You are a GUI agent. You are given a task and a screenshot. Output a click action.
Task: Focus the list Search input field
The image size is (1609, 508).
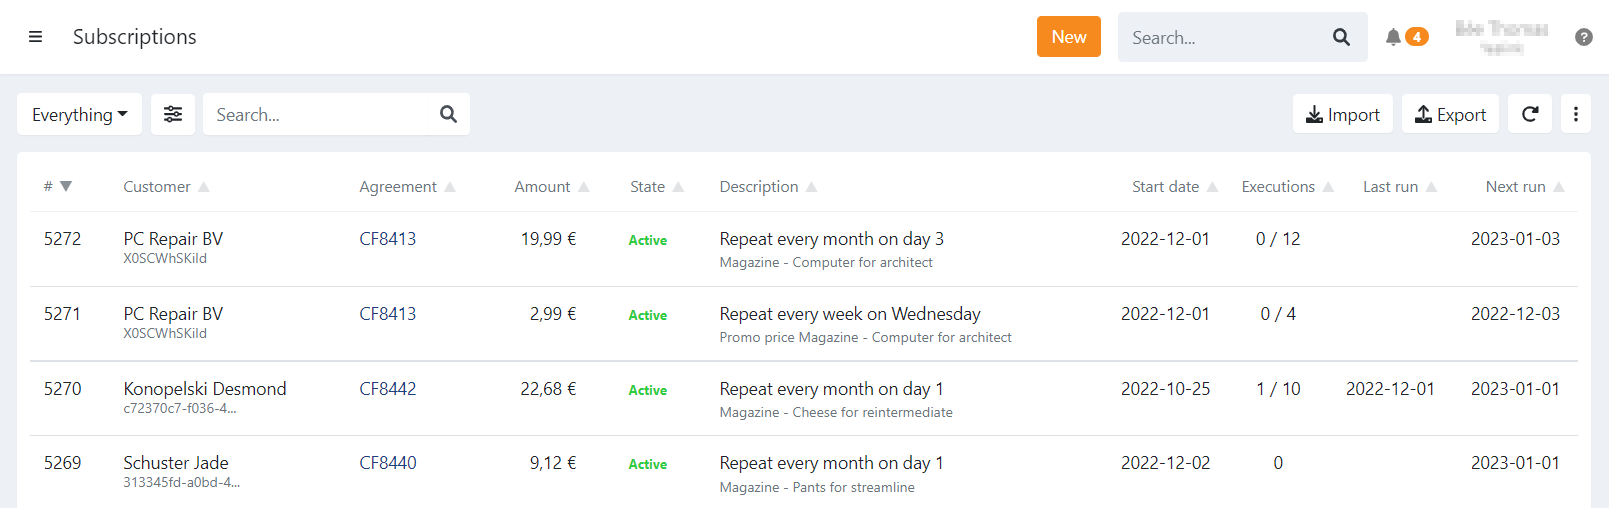pyautogui.click(x=320, y=114)
